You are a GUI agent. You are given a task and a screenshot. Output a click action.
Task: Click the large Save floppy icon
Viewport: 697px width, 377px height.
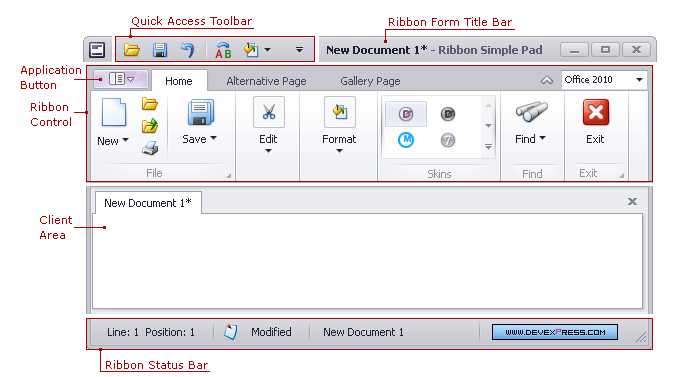[200, 112]
